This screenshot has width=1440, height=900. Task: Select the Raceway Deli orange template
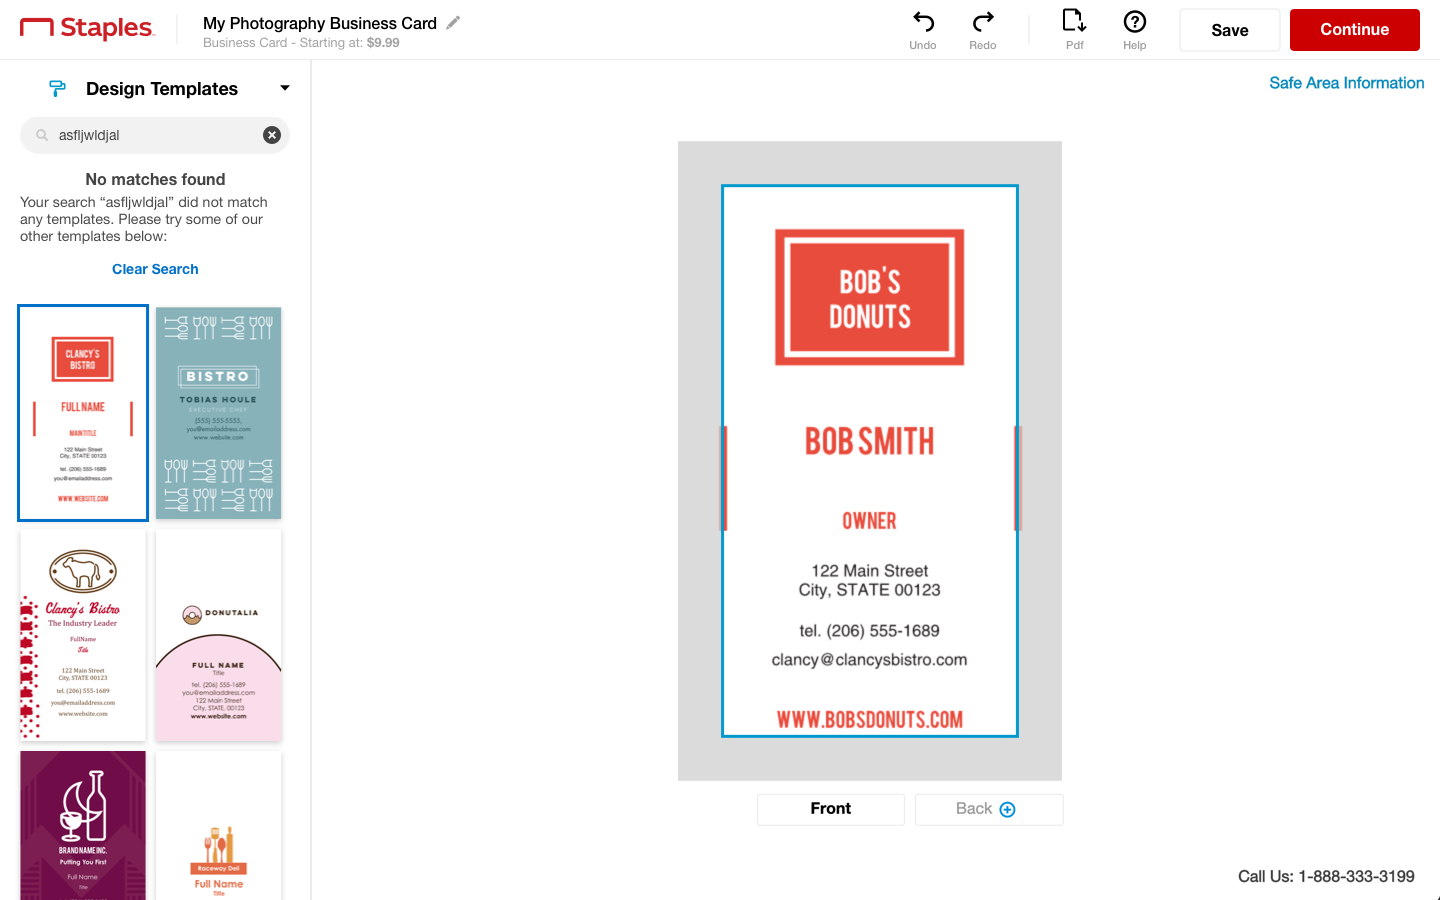tap(219, 825)
